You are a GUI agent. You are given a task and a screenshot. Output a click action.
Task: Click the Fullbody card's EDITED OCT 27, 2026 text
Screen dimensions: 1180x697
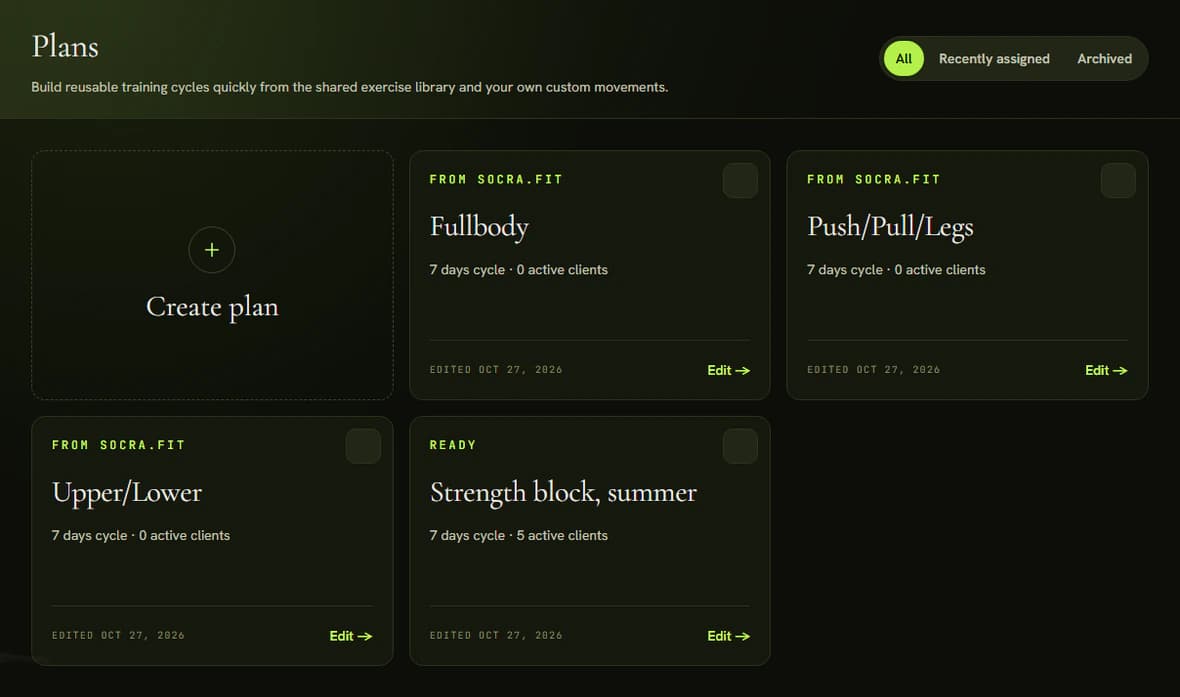tap(496, 370)
